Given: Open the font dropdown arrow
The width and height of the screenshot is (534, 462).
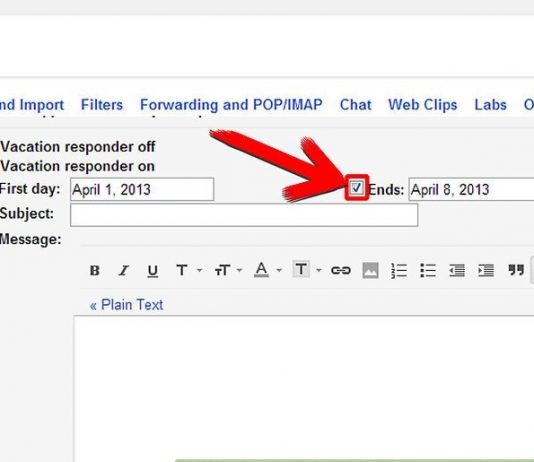Looking at the screenshot, I should point(200,270).
